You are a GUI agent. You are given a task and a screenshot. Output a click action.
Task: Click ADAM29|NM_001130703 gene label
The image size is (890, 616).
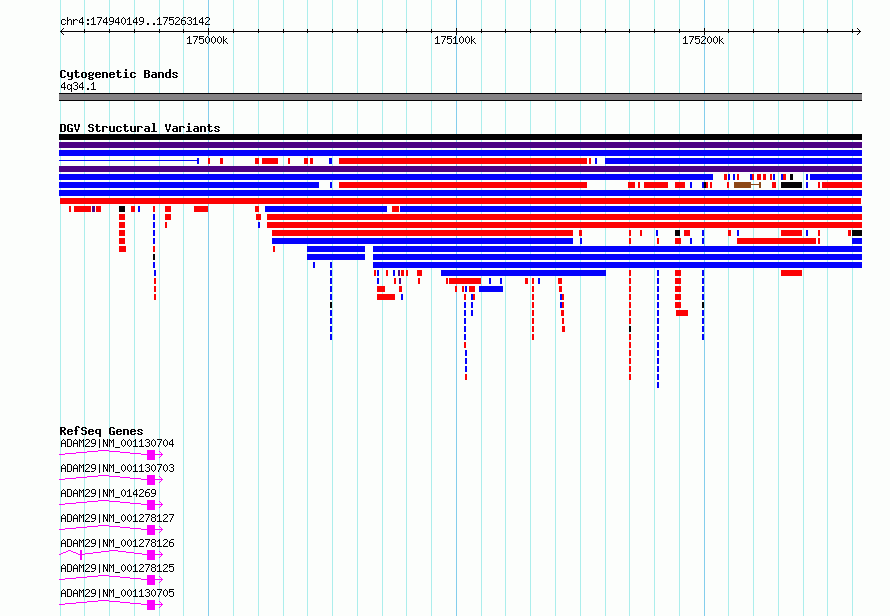[x=117, y=468]
